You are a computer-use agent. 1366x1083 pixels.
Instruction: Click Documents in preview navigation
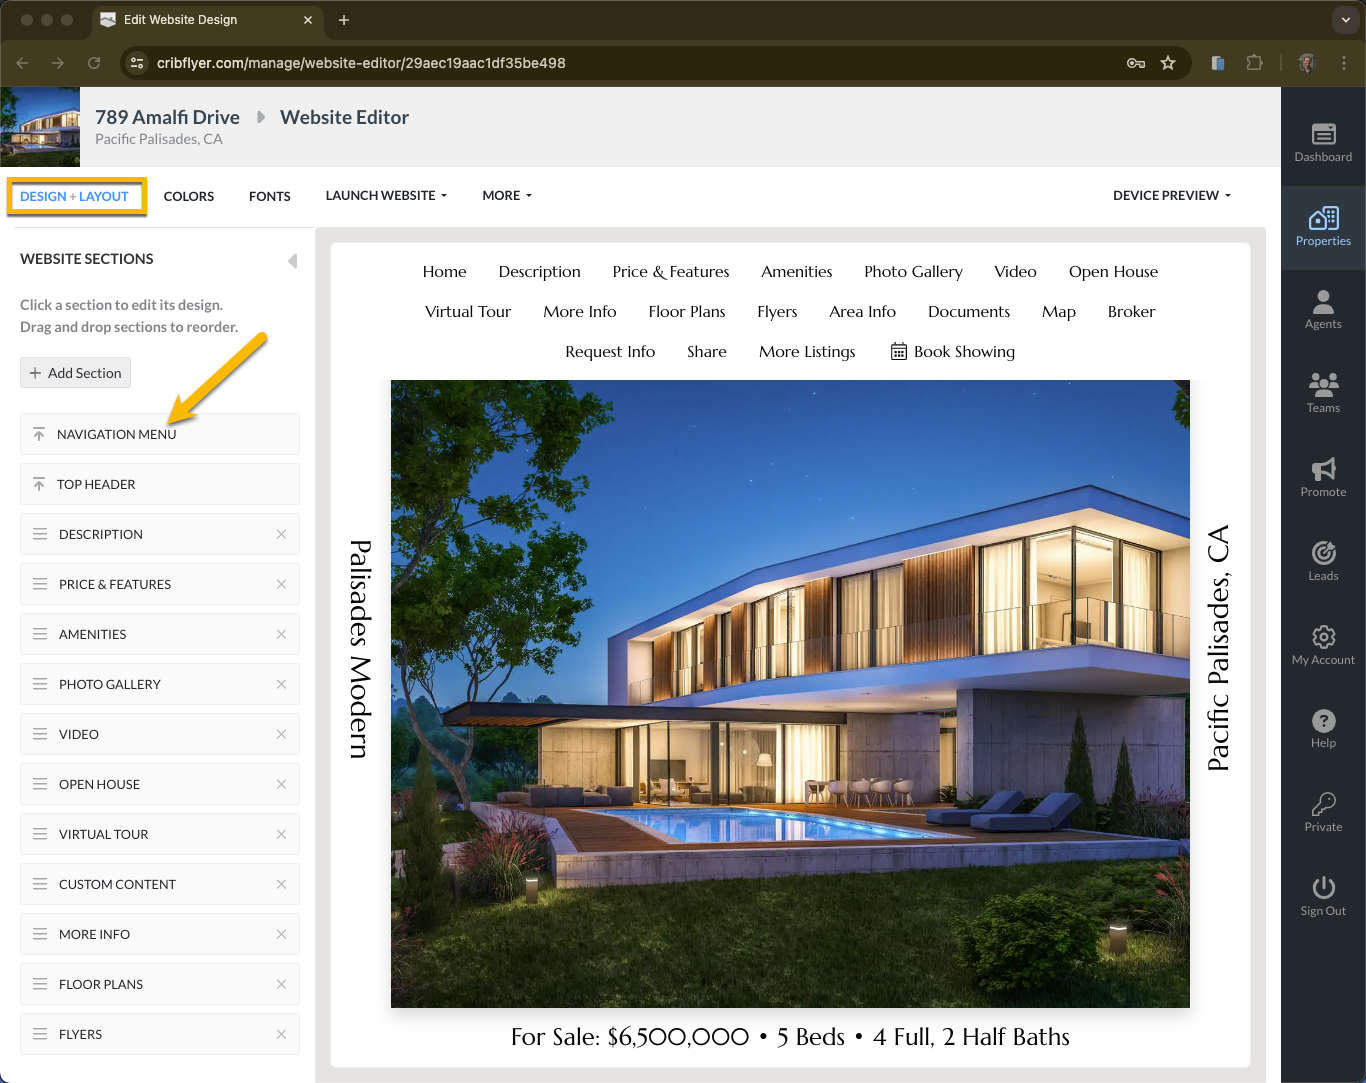[x=969, y=312]
